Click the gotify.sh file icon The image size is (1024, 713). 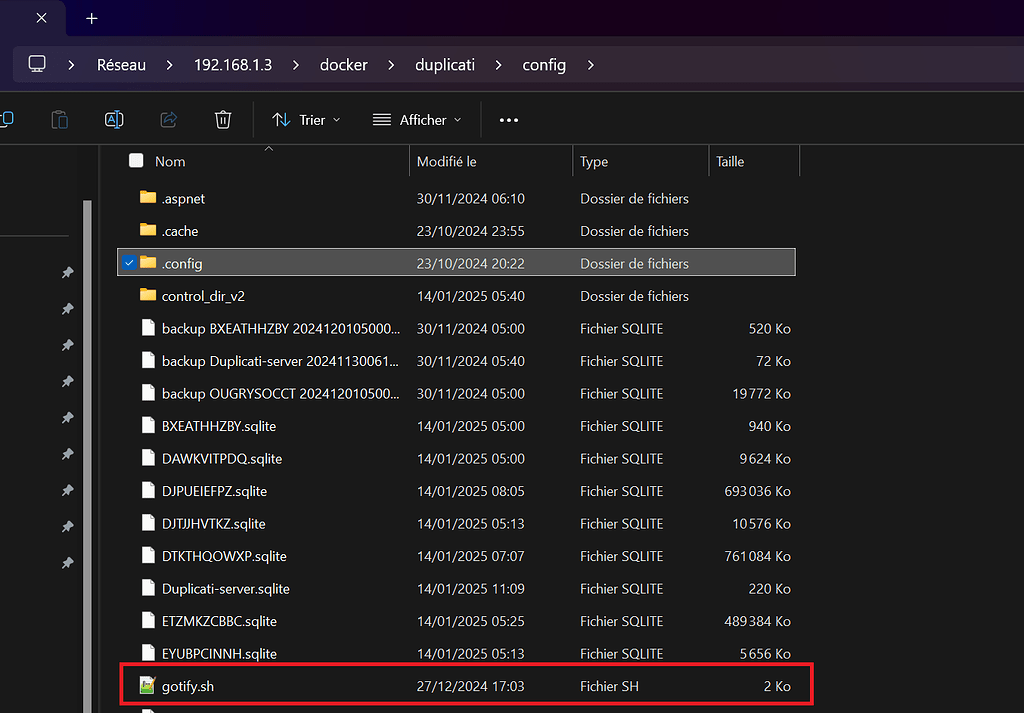[x=148, y=686]
